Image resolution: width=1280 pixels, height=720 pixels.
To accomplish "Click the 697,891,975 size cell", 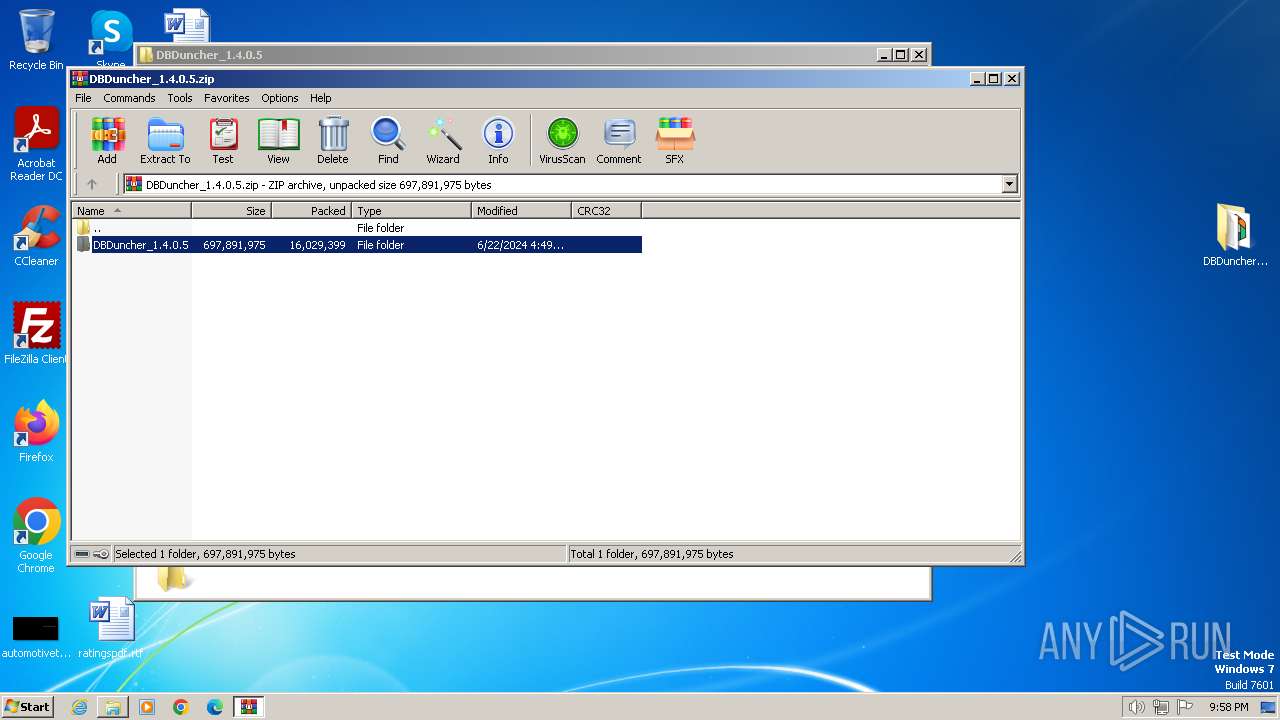I will coord(234,245).
